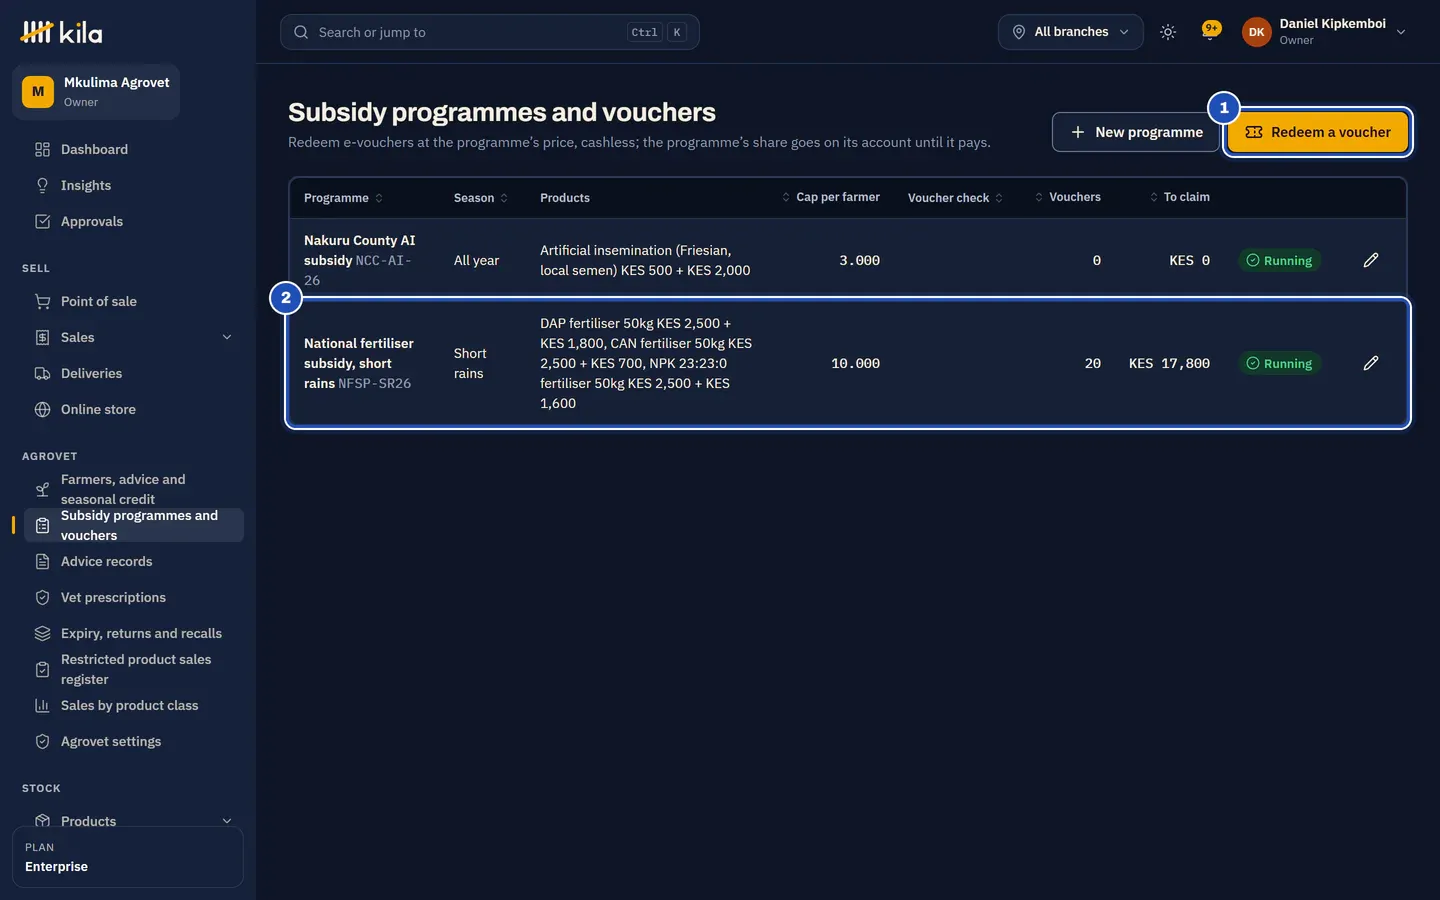Click the Nakuru County AI subsidy name
1440x900 pixels.
[x=359, y=250]
